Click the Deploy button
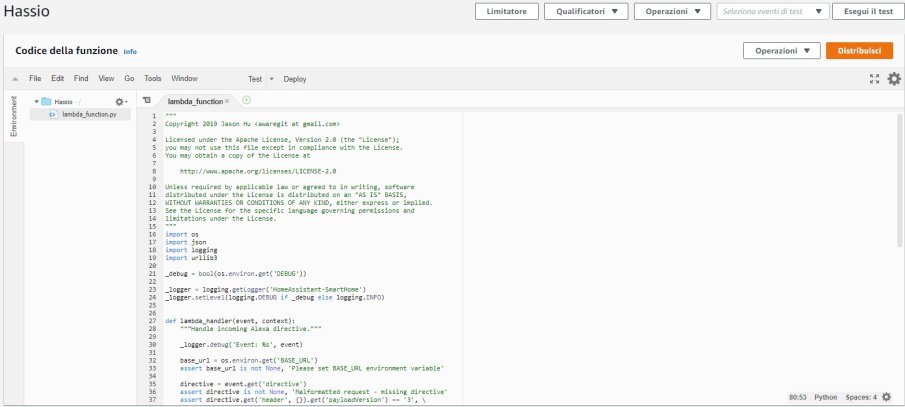905x407 pixels. (x=295, y=79)
